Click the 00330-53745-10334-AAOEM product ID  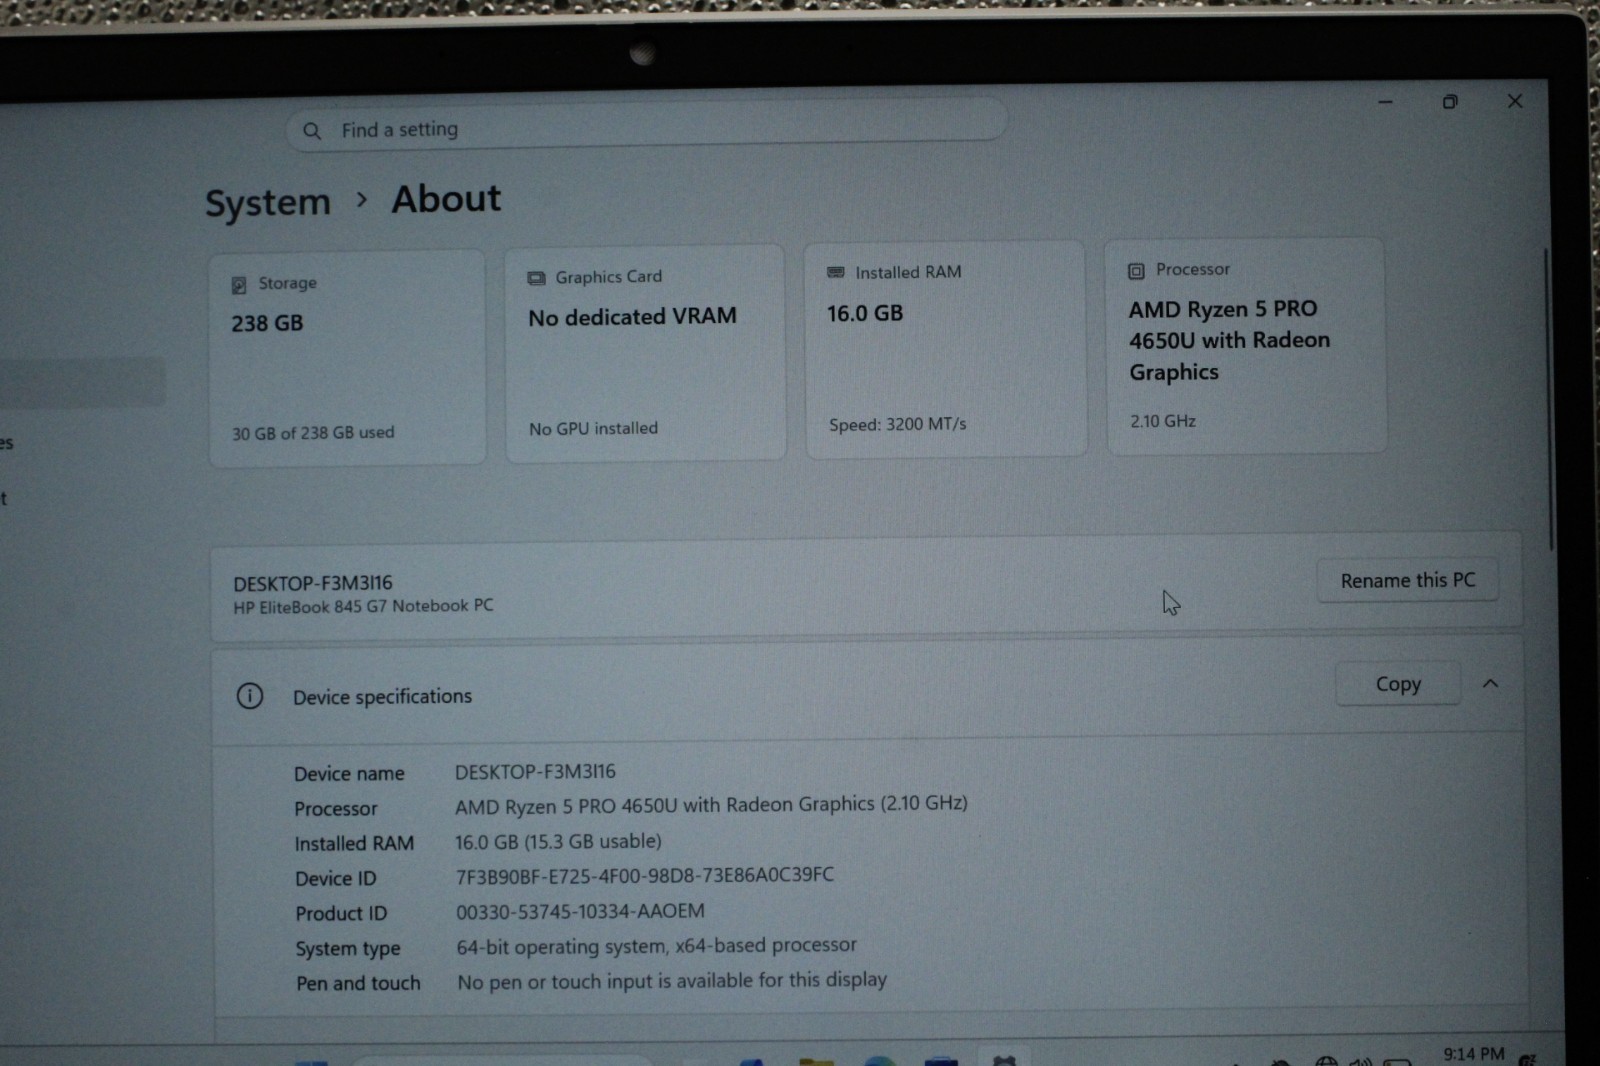(x=580, y=911)
